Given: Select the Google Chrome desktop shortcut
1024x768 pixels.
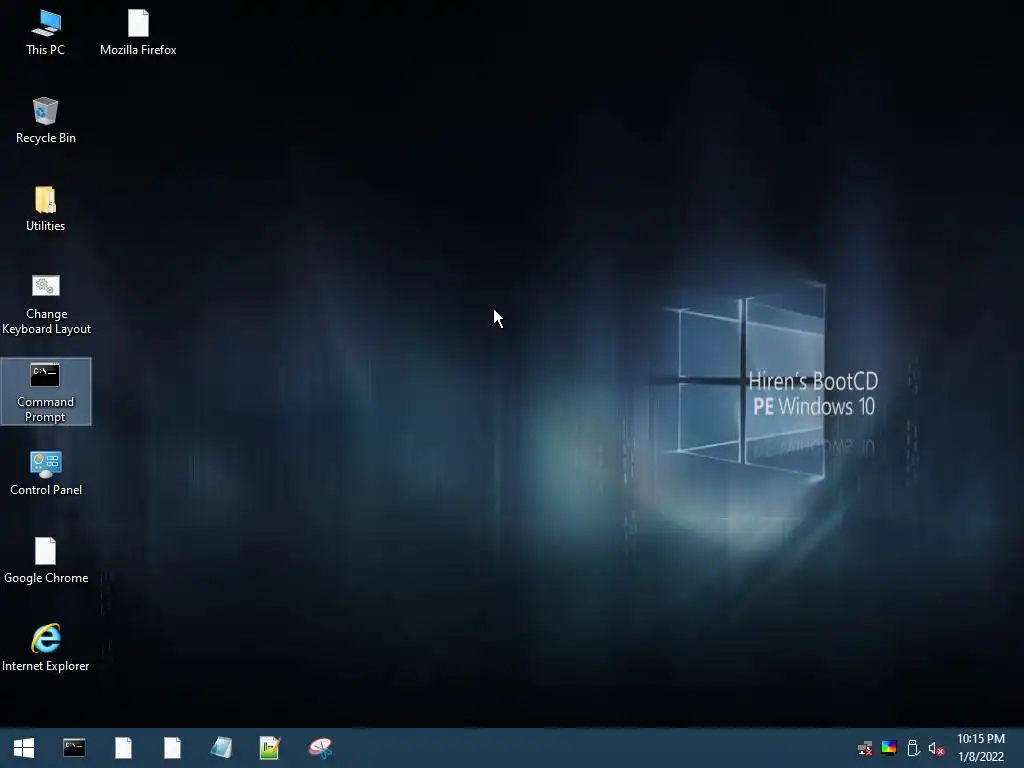Looking at the screenshot, I should tap(46, 561).
